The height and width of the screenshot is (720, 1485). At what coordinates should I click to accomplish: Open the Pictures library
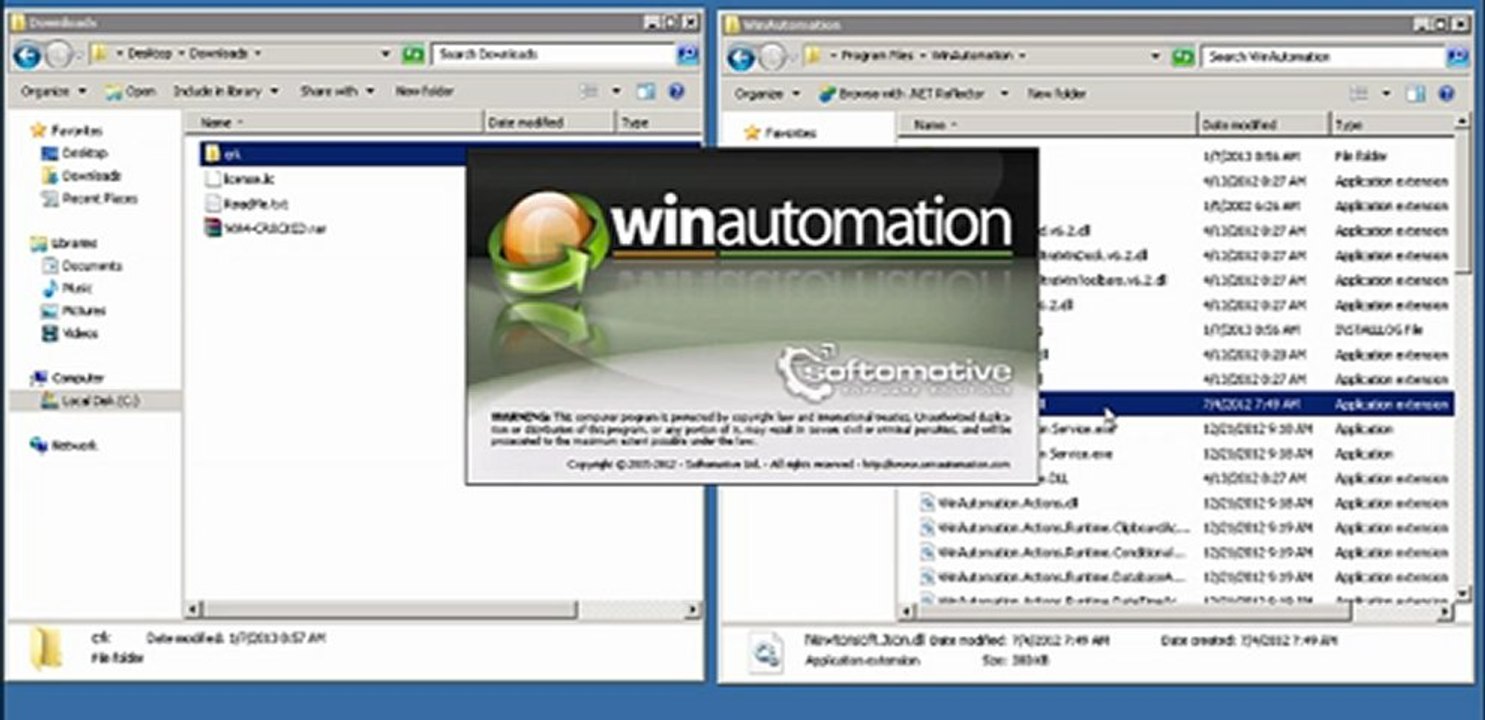73,311
